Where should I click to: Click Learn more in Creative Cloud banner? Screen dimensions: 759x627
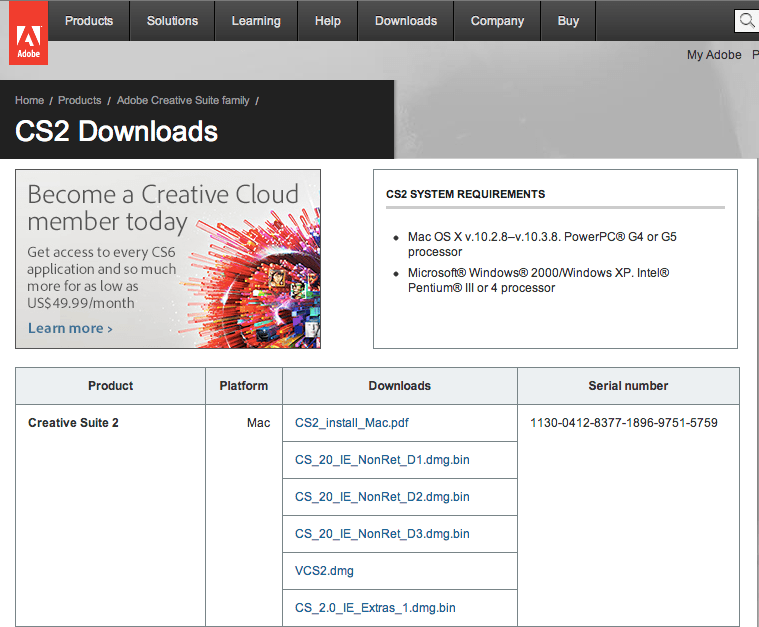point(70,328)
